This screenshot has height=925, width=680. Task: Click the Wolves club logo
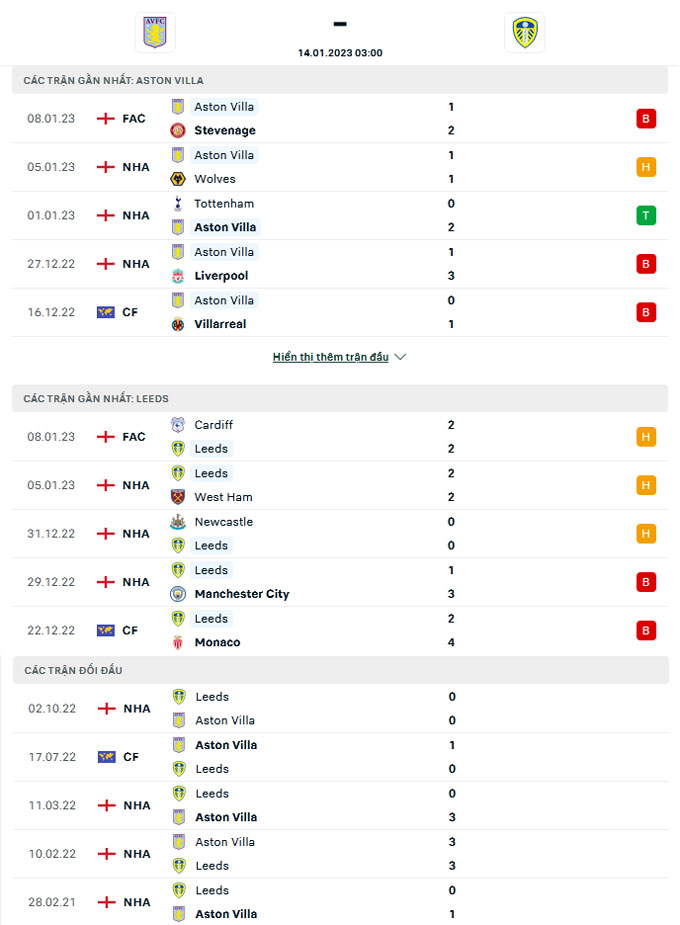178,179
